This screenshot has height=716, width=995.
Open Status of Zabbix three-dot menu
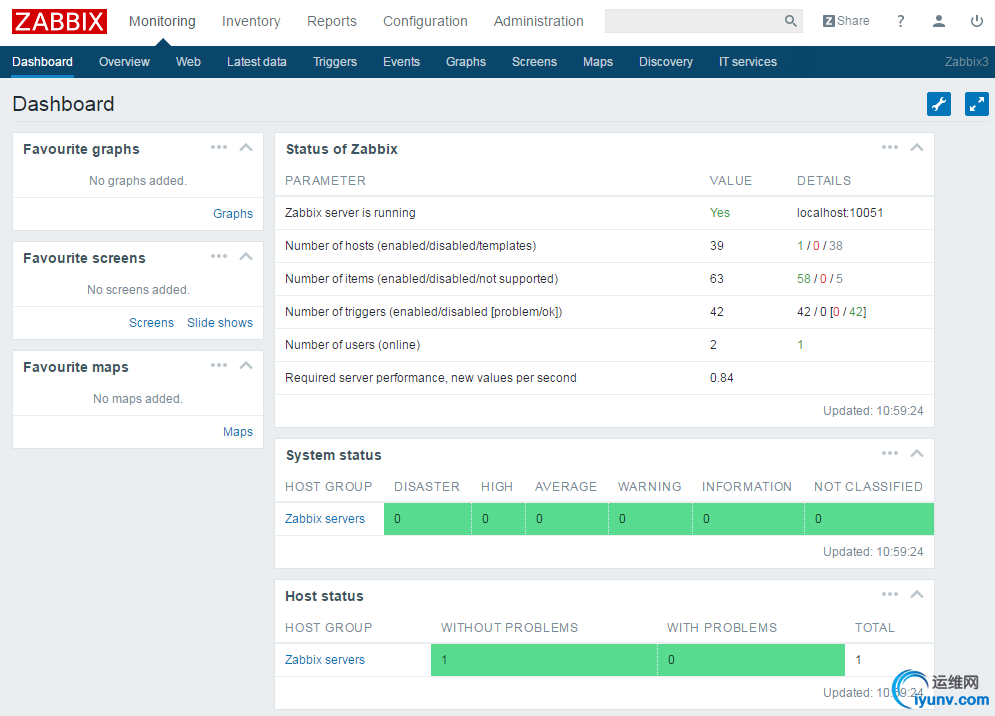pyautogui.click(x=890, y=148)
